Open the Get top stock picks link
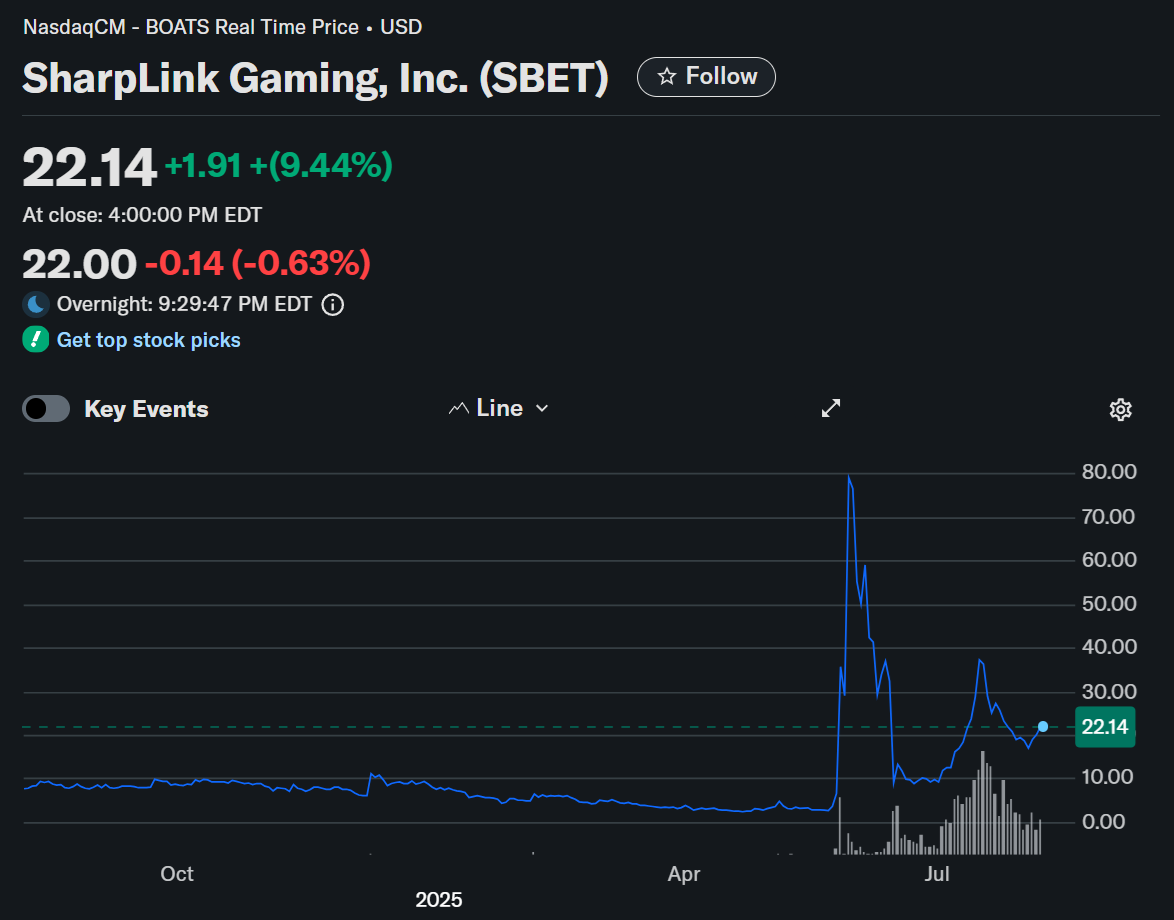Image resolution: width=1174 pixels, height=920 pixels. point(149,340)
